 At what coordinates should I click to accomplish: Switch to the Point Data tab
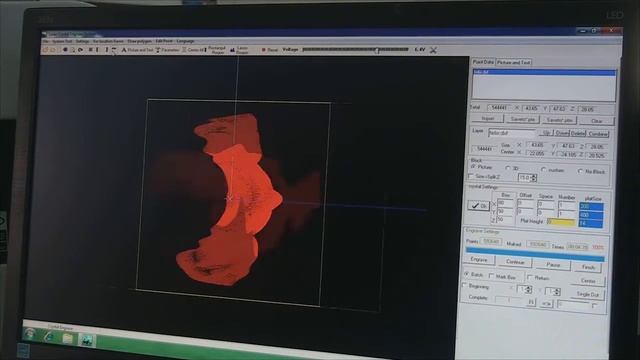483,62
